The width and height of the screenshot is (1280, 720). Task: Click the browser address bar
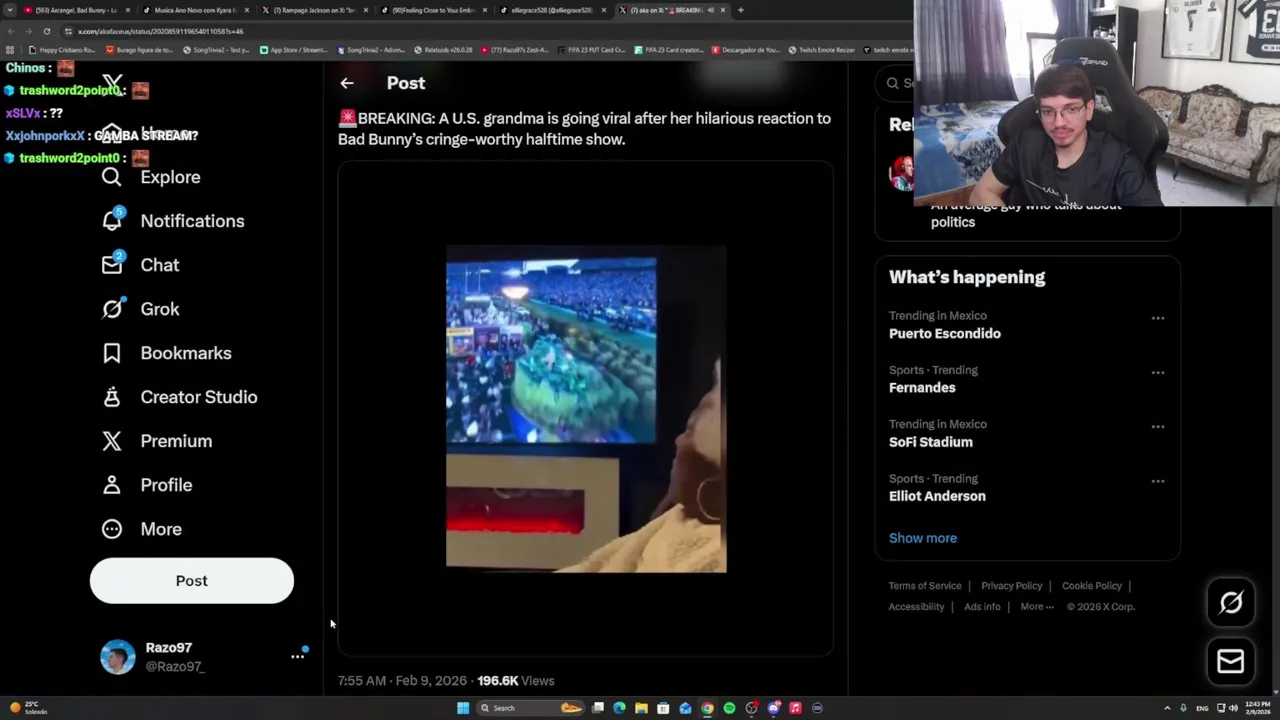[x=480, y=31]
